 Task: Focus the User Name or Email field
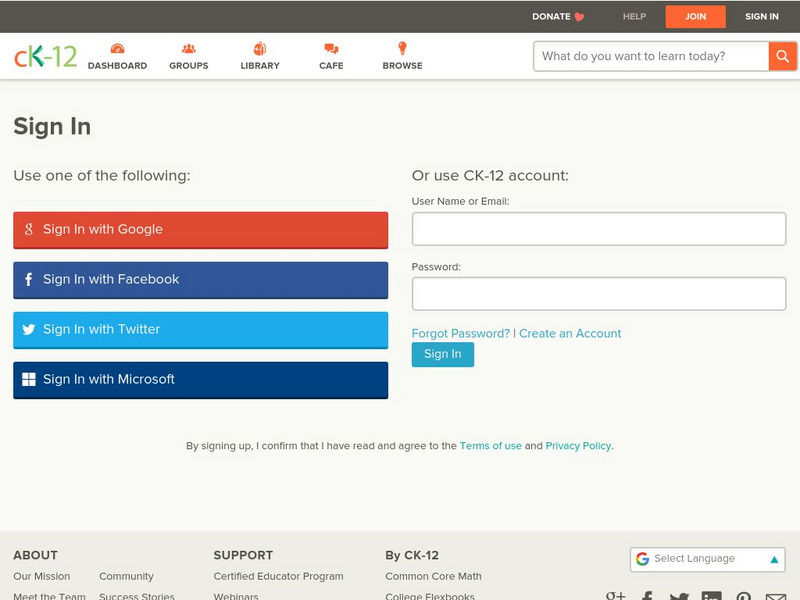[x=598, y=229]
